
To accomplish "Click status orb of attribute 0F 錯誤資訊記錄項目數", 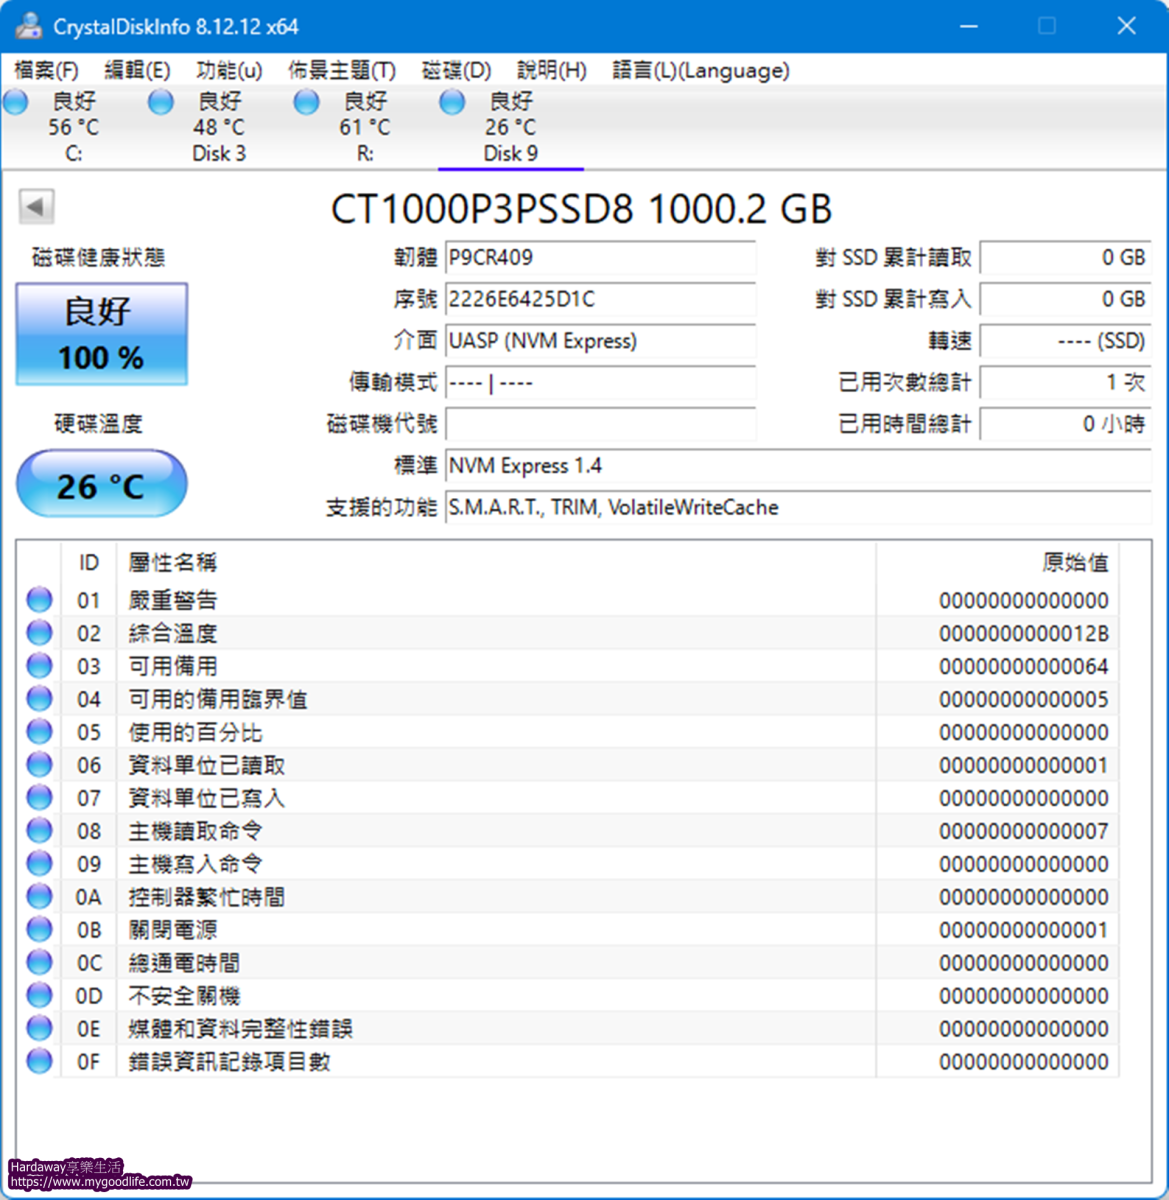I will (40, 1062).
